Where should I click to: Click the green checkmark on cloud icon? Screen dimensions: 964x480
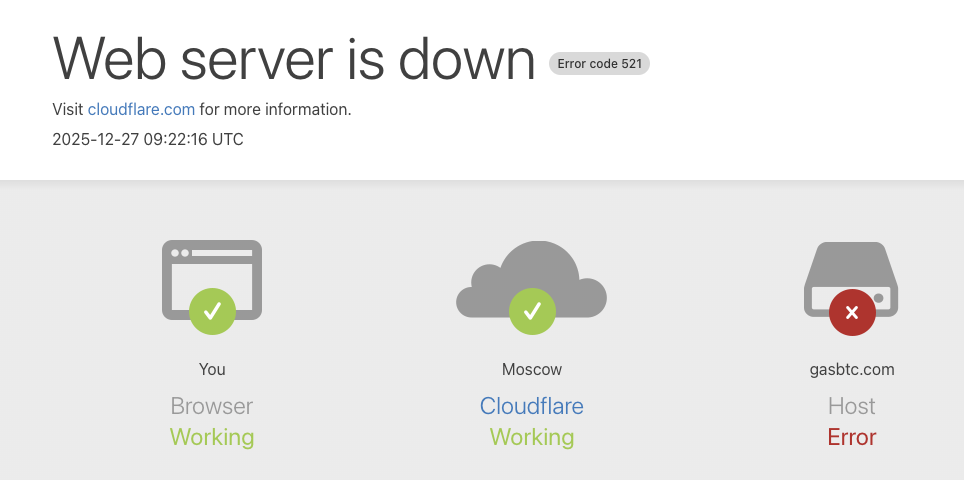[x=532, y=311]
